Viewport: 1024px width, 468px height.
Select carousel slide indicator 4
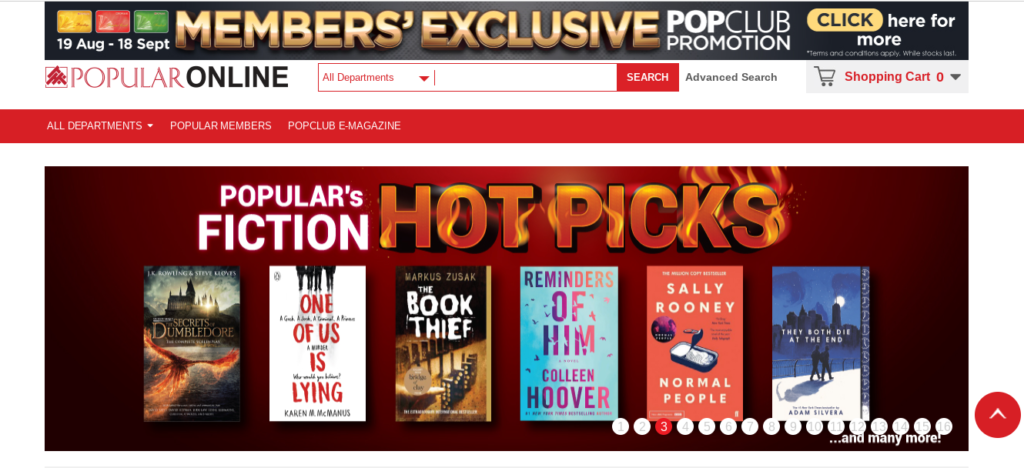pos(685,427)
